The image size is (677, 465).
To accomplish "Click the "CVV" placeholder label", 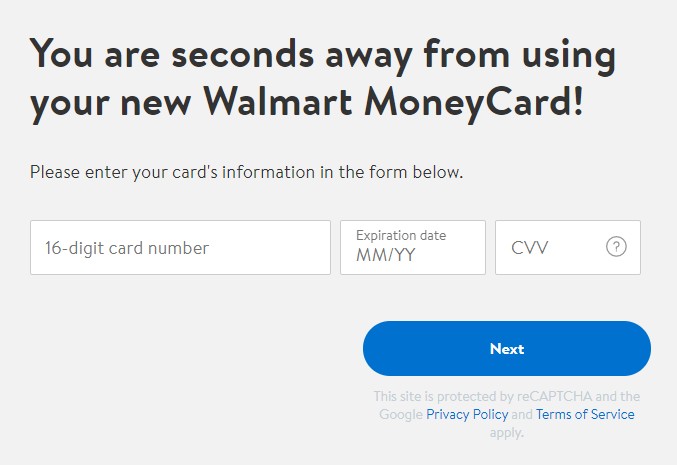I will tap(530, 248).
